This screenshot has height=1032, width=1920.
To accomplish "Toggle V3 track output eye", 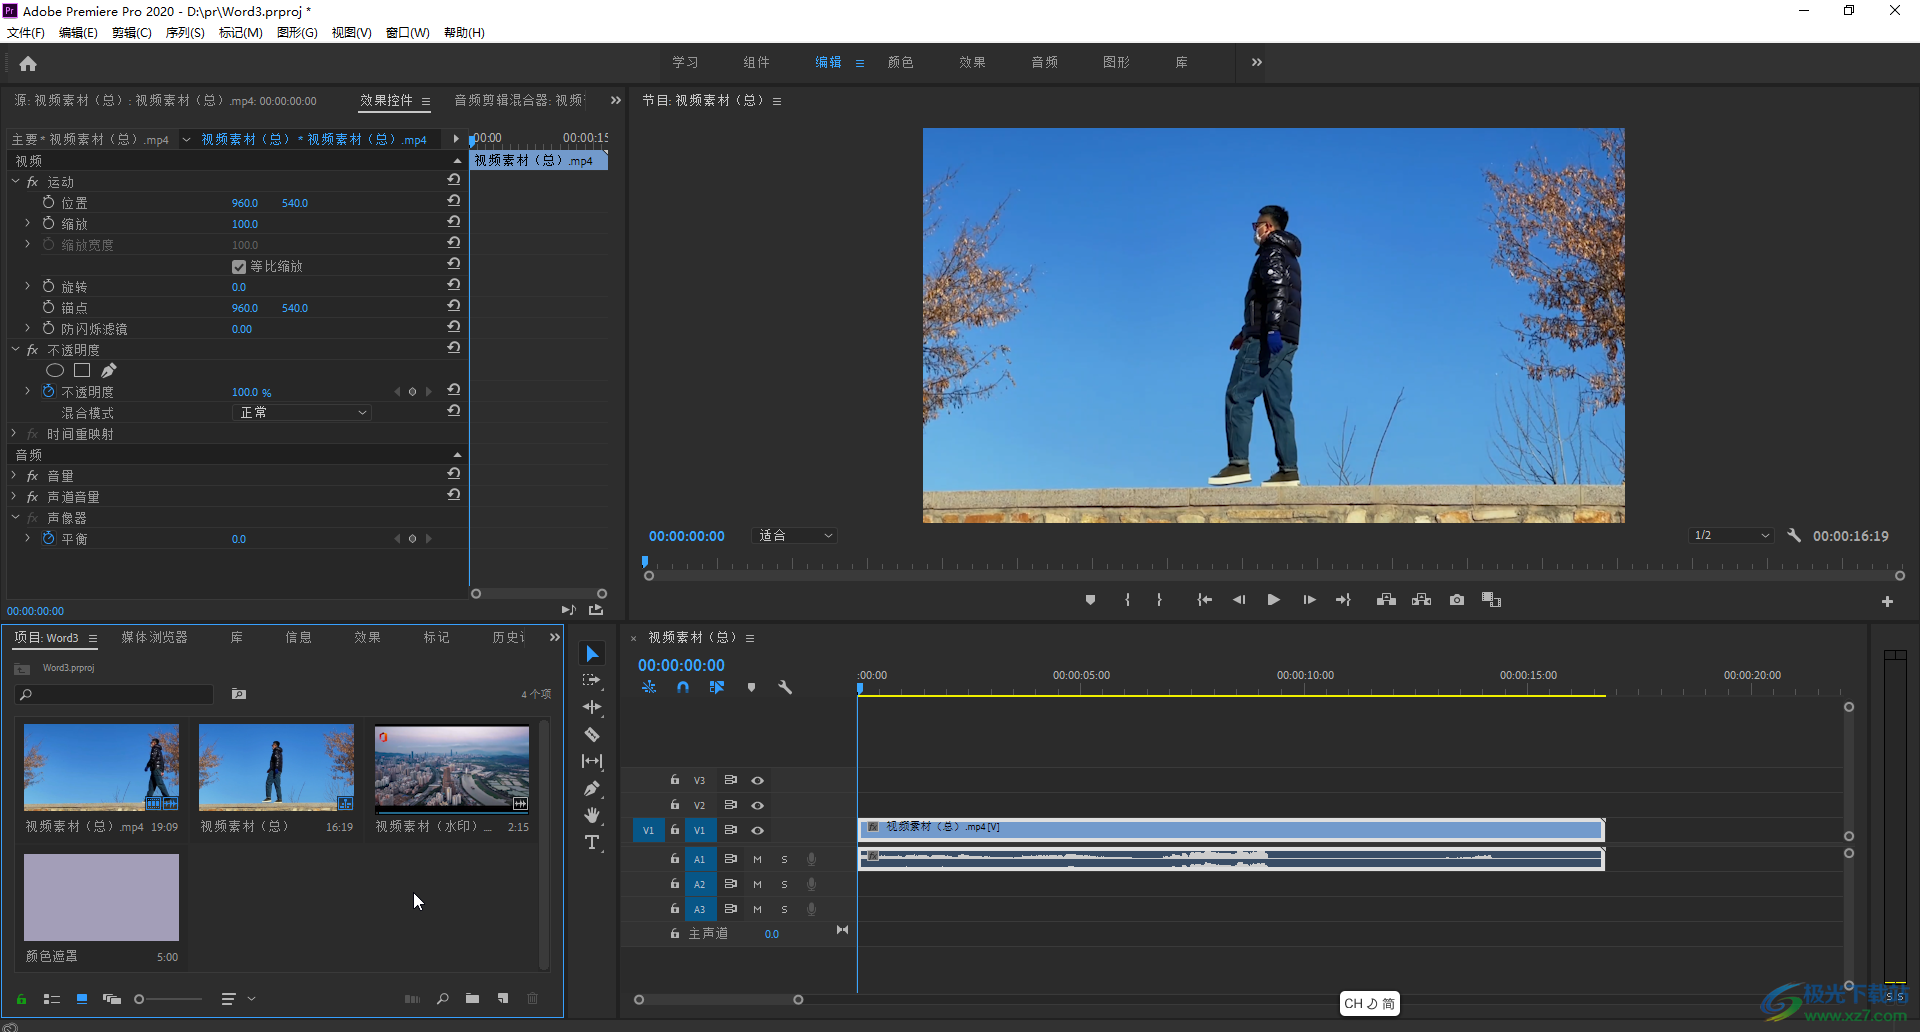I will click(758, 780).
